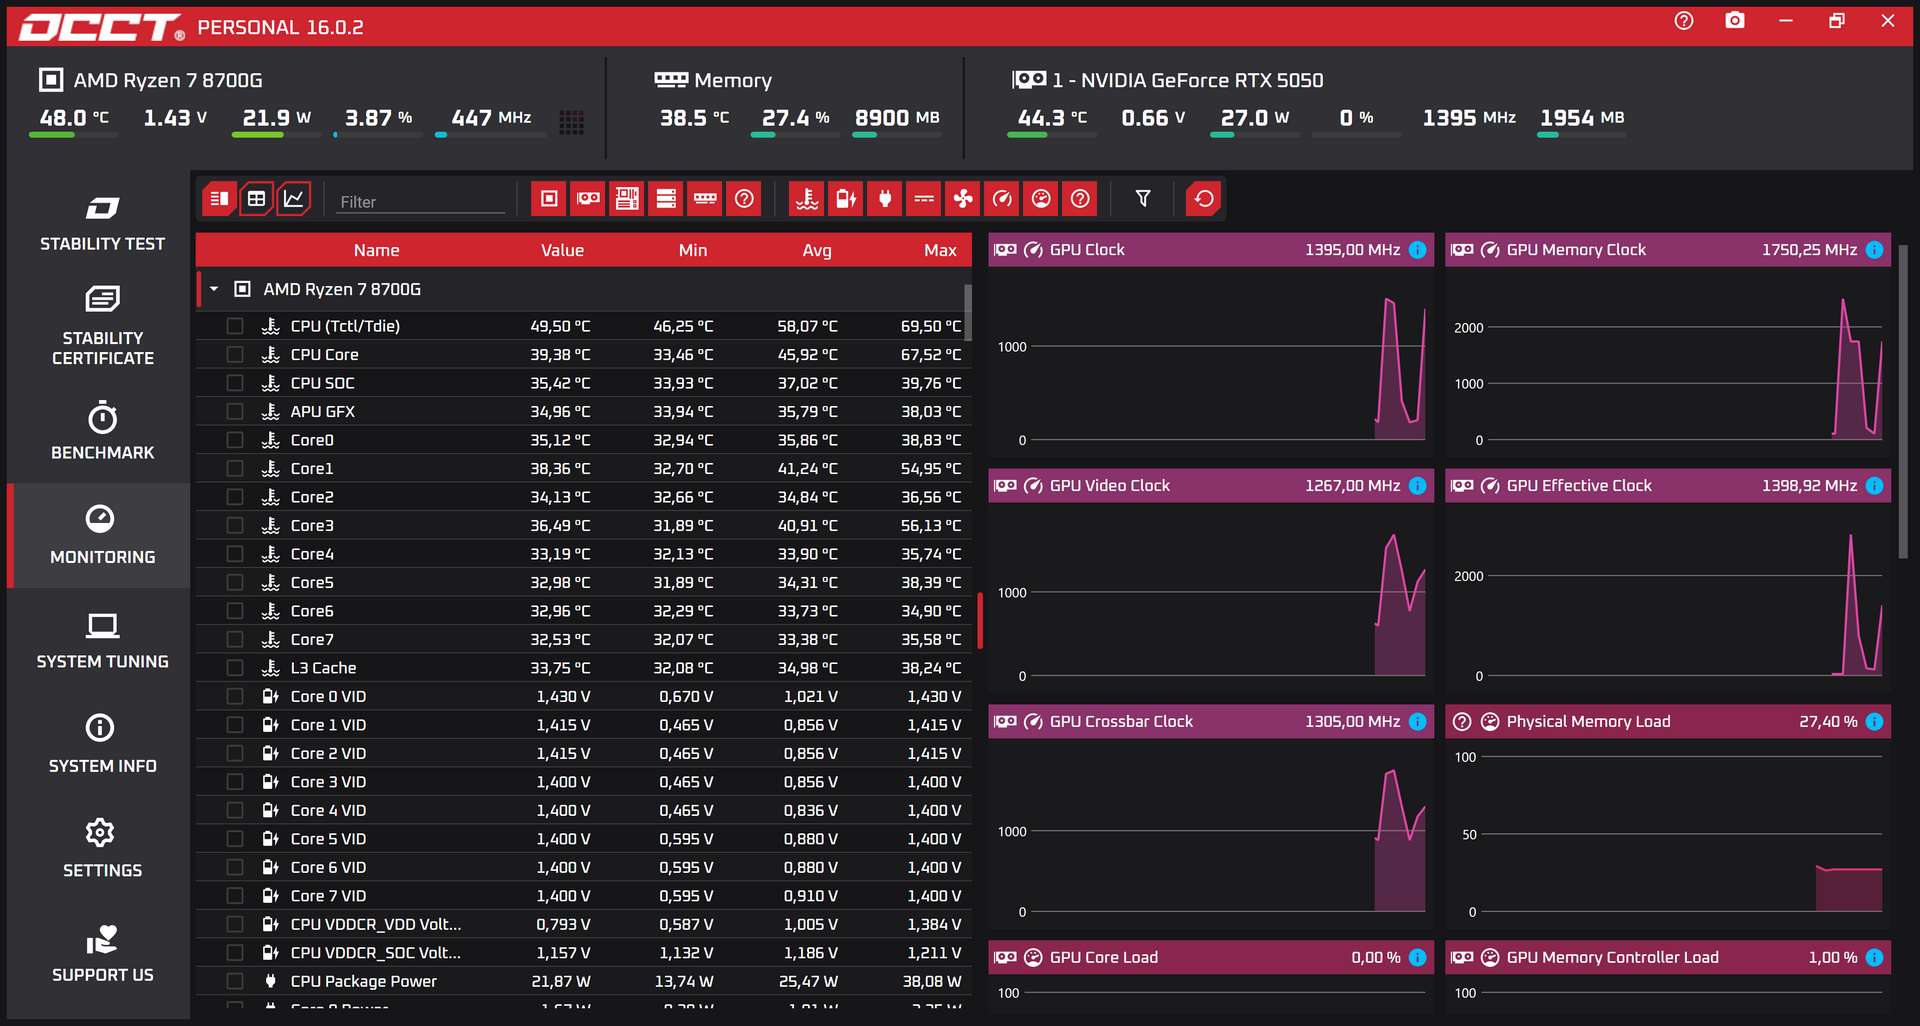Toggle the storage sensors filter icon
1920x1026 pixels.
(666, 199)
